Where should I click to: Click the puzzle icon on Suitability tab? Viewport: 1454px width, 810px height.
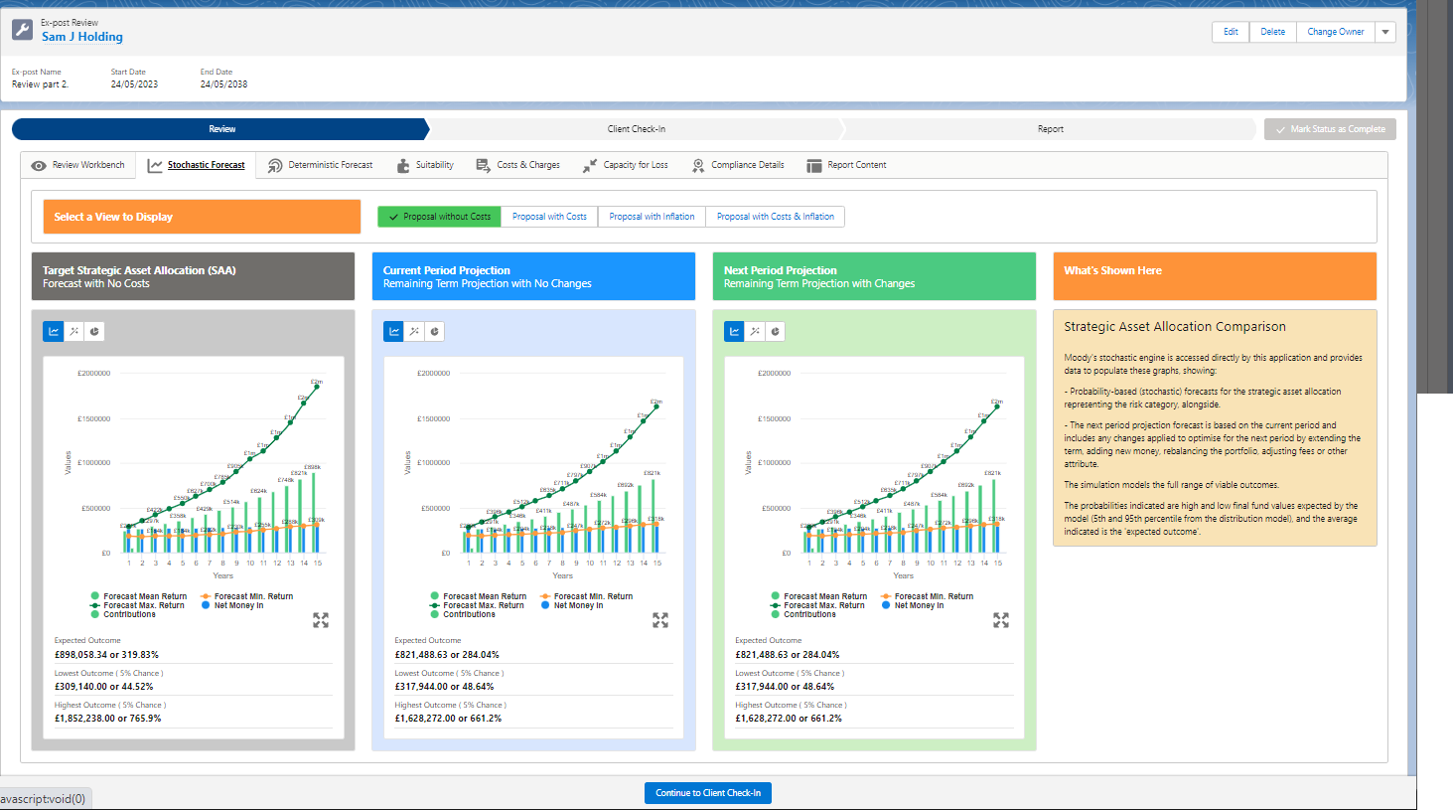click(x=403, y=165)
